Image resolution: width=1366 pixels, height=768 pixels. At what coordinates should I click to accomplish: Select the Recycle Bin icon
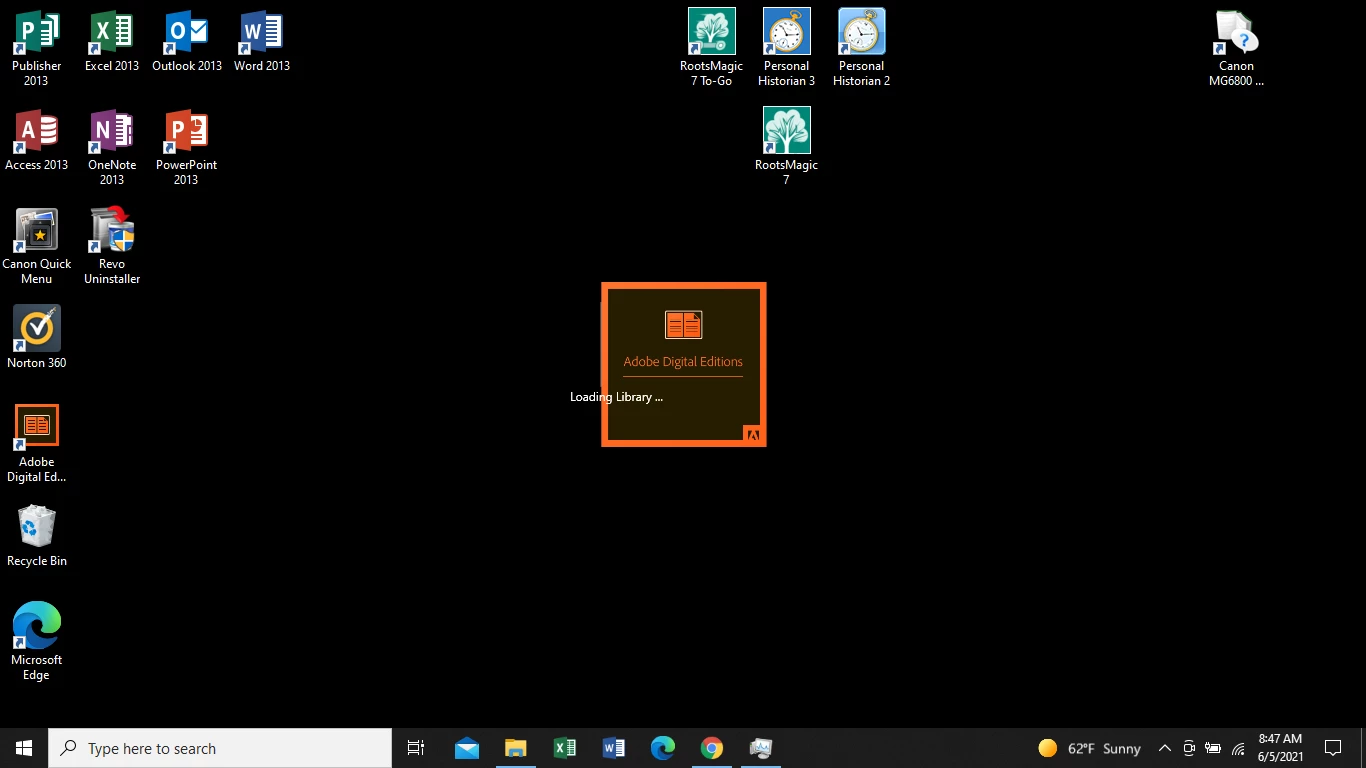point(37,536)
